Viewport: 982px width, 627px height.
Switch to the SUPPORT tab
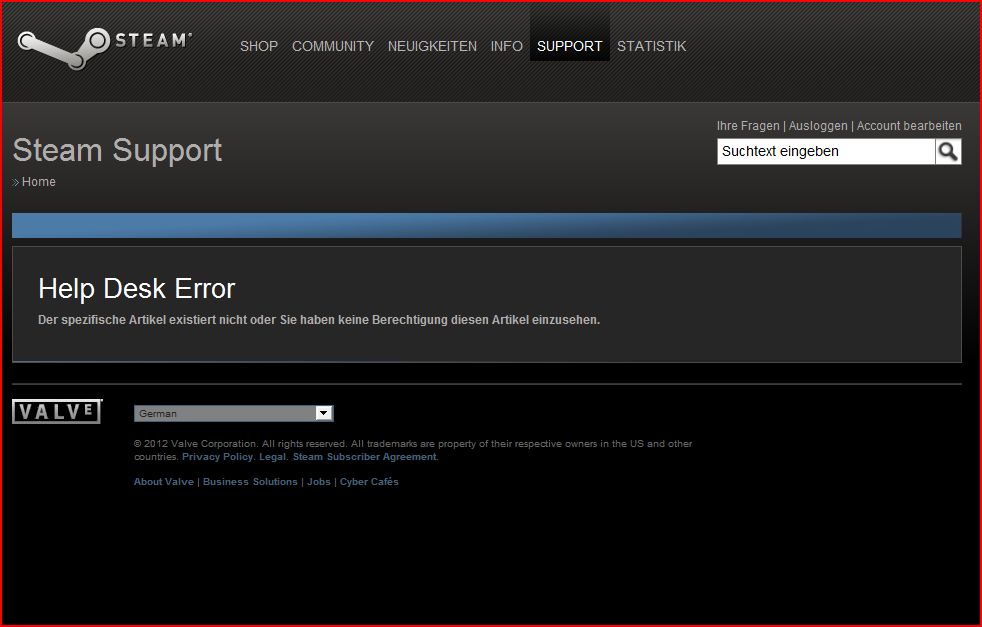tap(569, 46)
